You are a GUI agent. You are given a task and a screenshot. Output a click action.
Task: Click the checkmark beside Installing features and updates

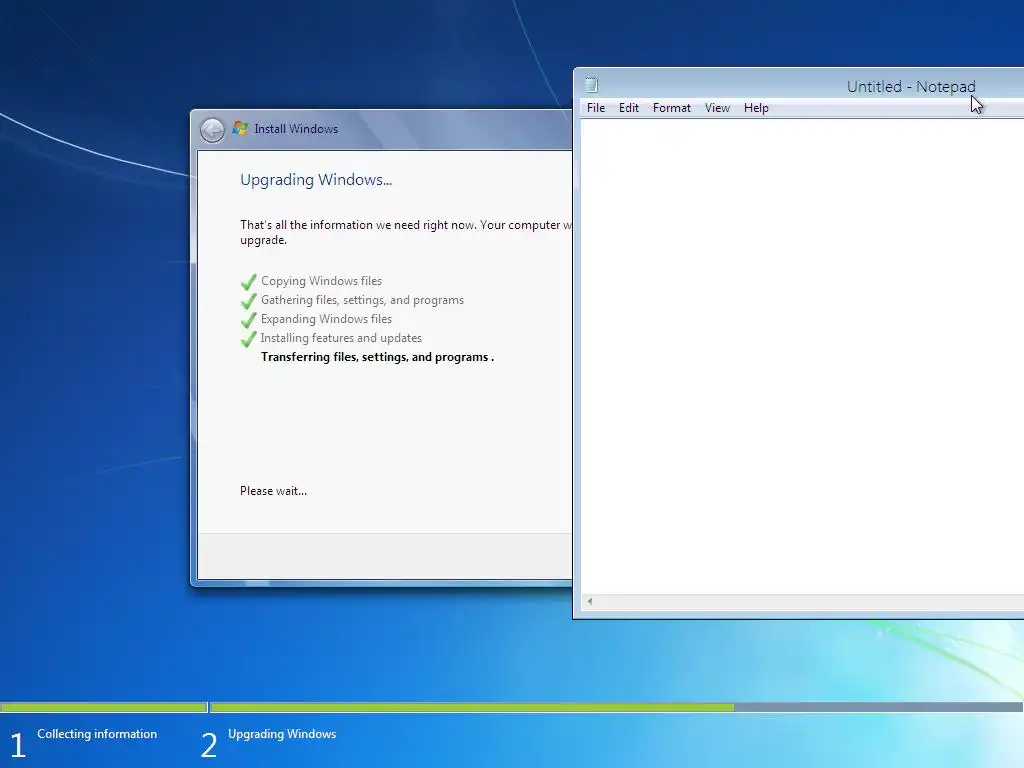248,338
